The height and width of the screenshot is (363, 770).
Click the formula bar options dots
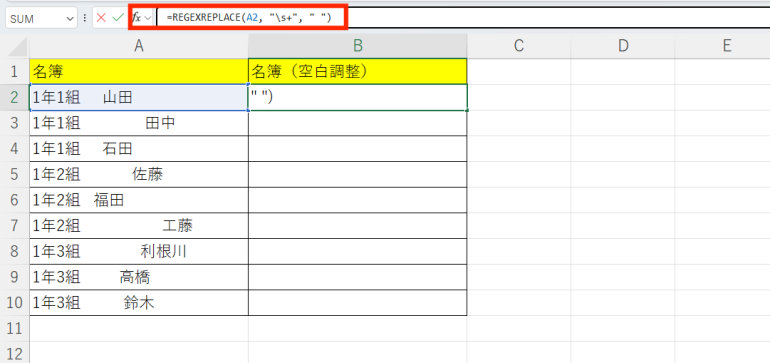(x=84, y=18)
